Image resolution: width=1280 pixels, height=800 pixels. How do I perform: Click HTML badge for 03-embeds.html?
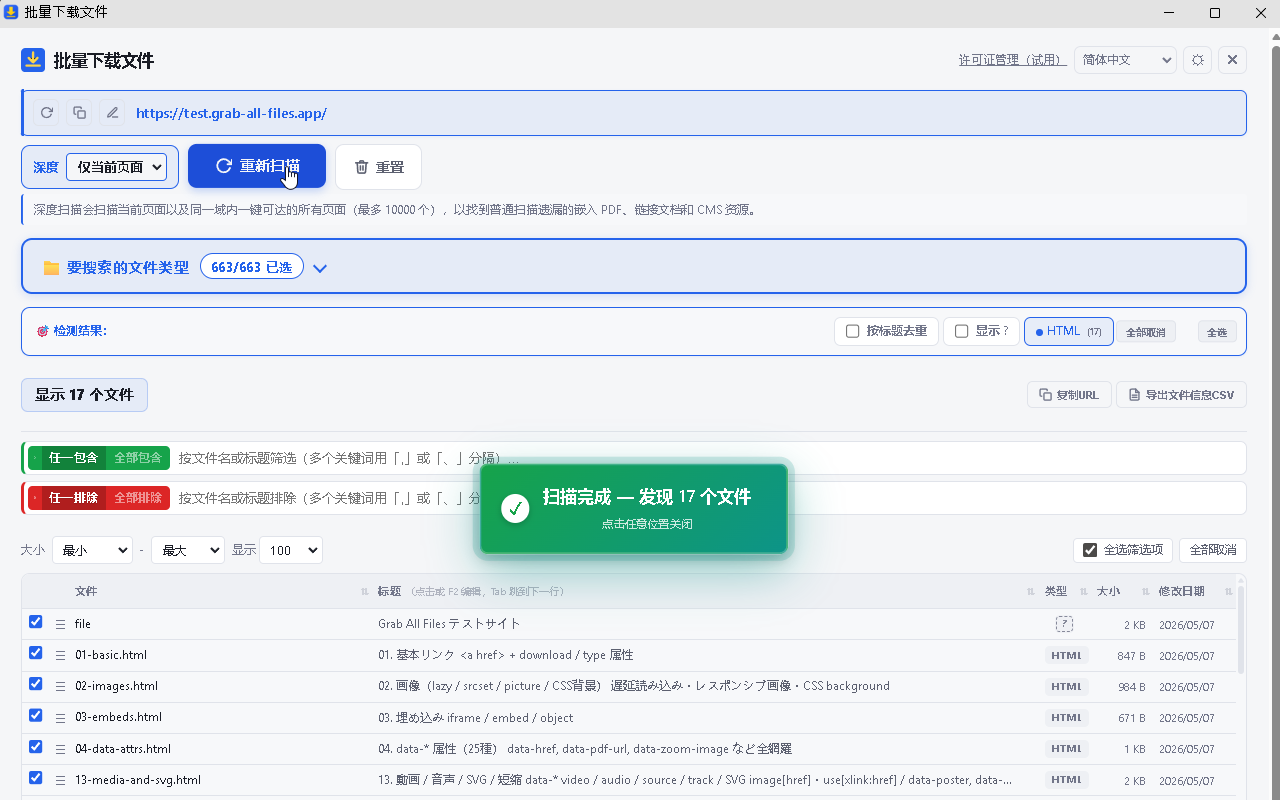click(x=1066, y=717)
